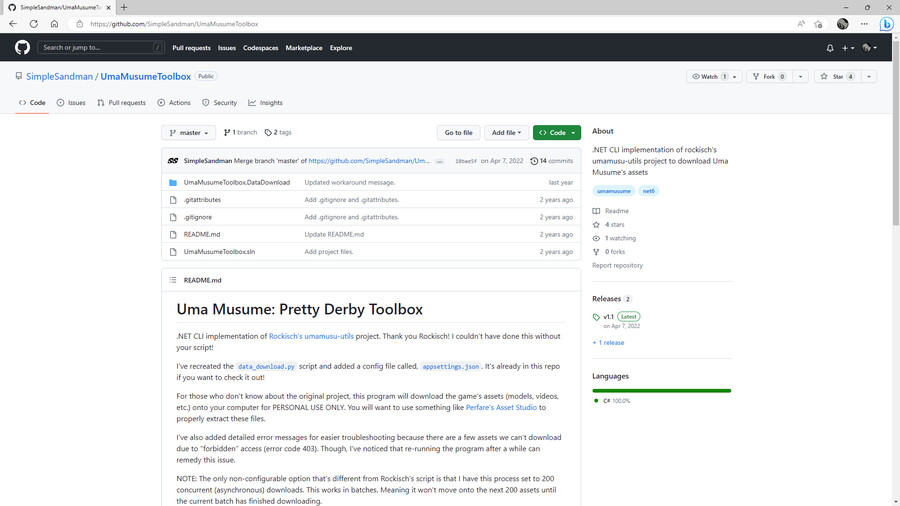Viewport: 900px width, 506px height.
Task: Switch to the Issues repo tab
Action: (x=71, y=103)
